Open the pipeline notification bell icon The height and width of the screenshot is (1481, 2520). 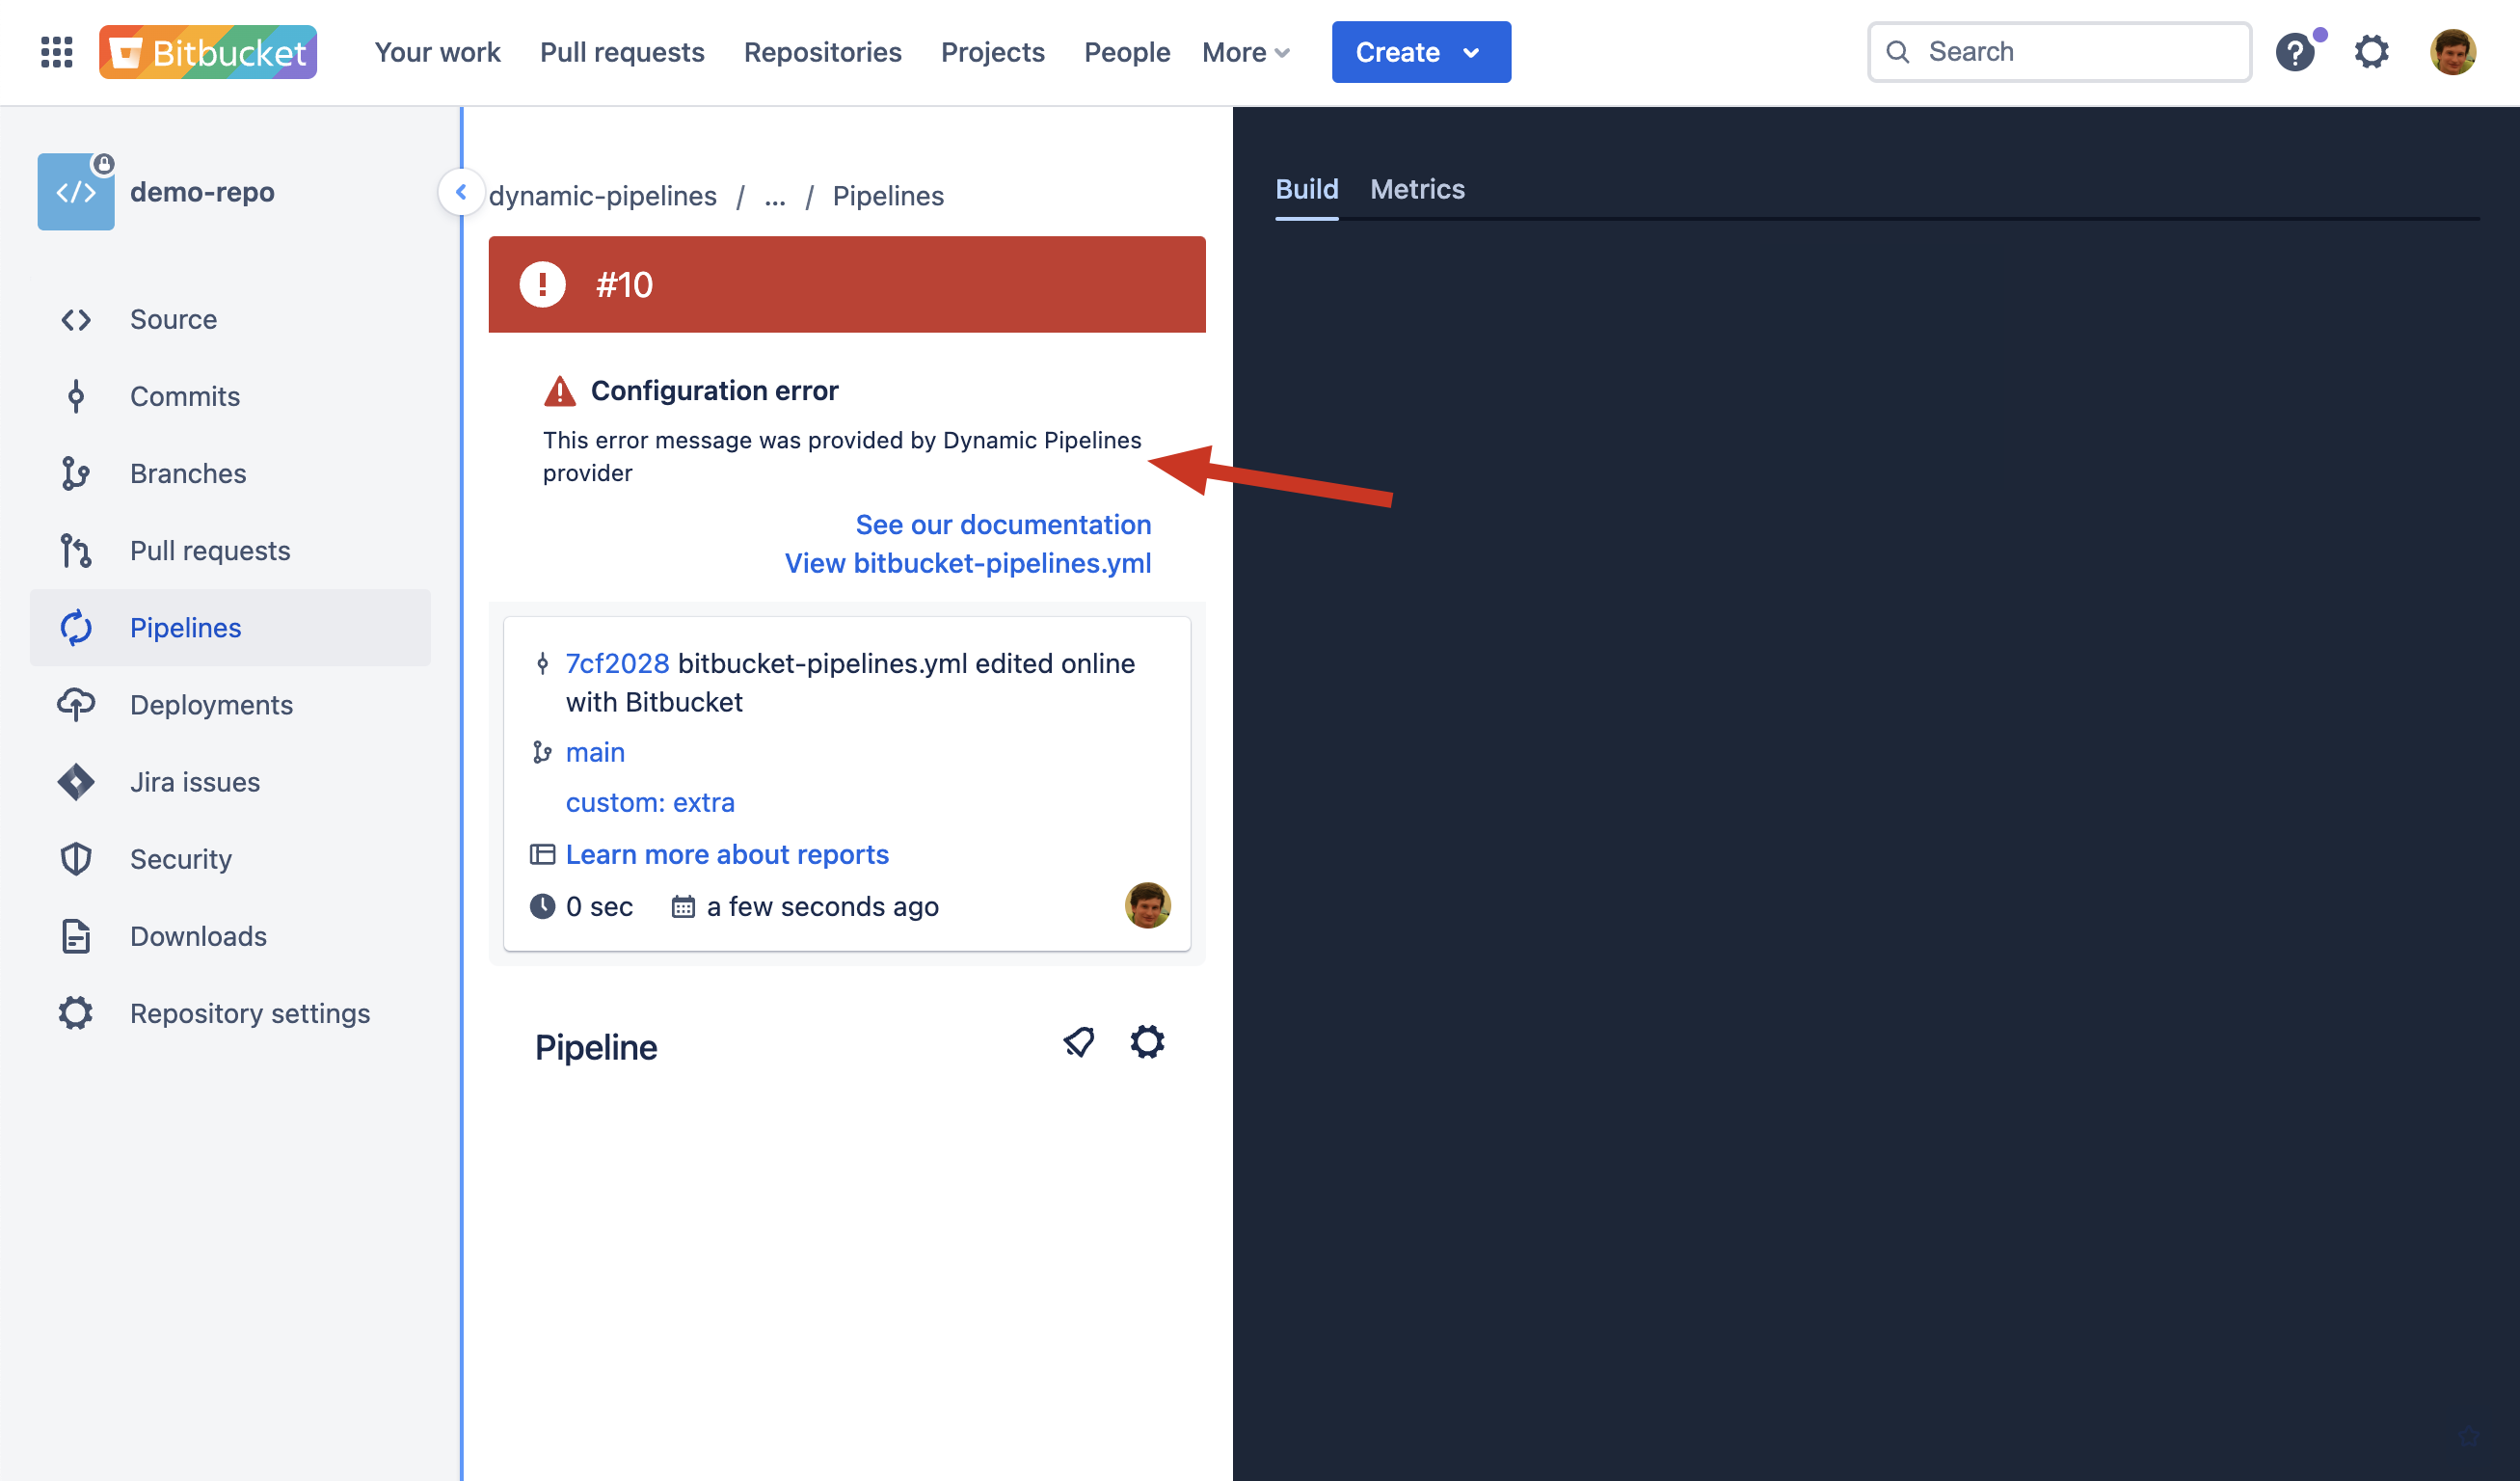pyautogui.click(x=1078, y=1041)
